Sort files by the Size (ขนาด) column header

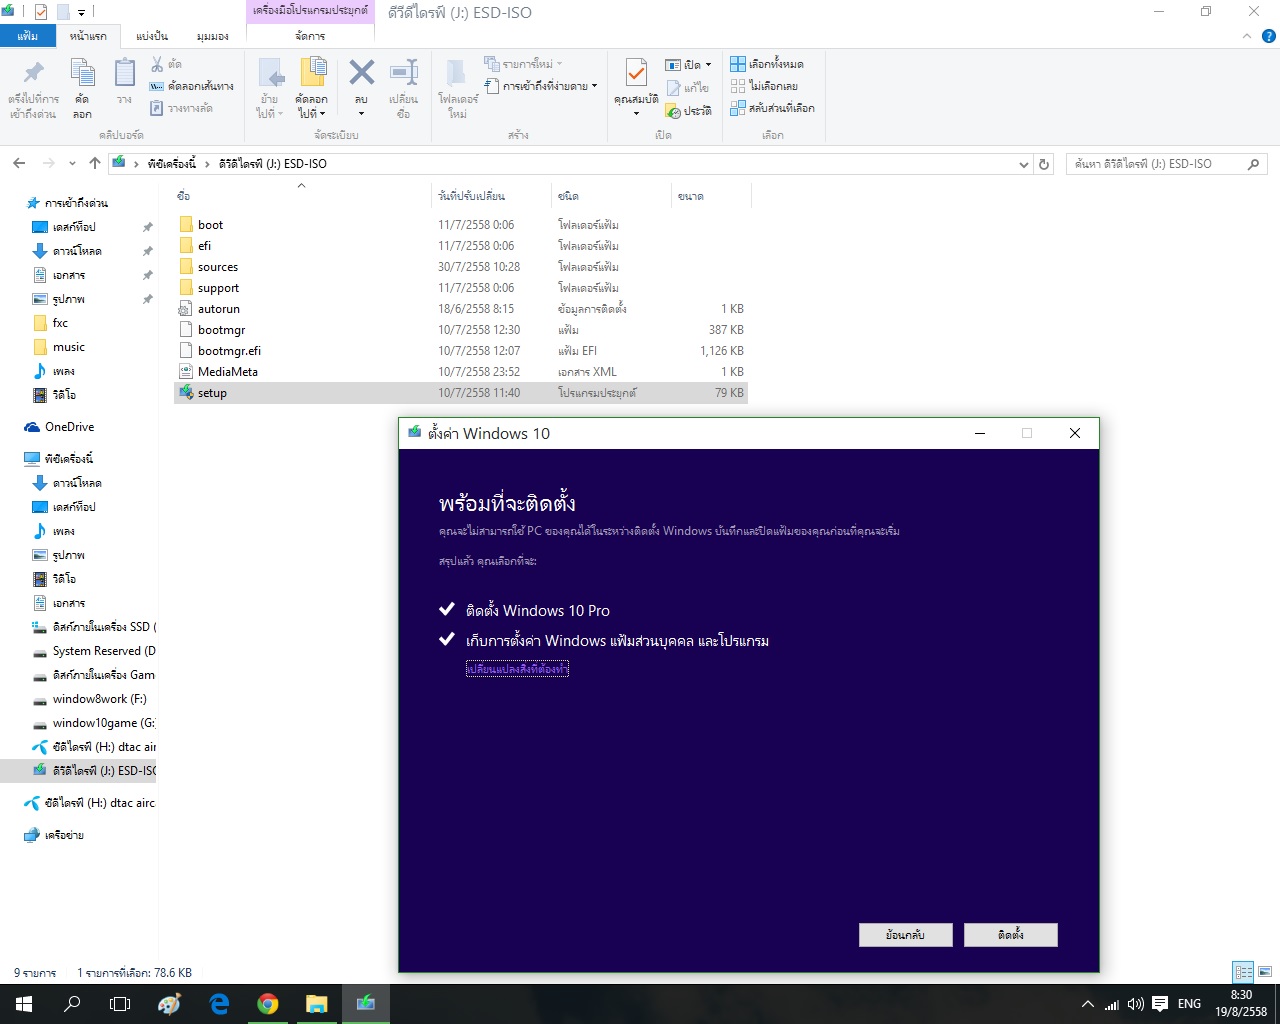[x=710, y=196]
